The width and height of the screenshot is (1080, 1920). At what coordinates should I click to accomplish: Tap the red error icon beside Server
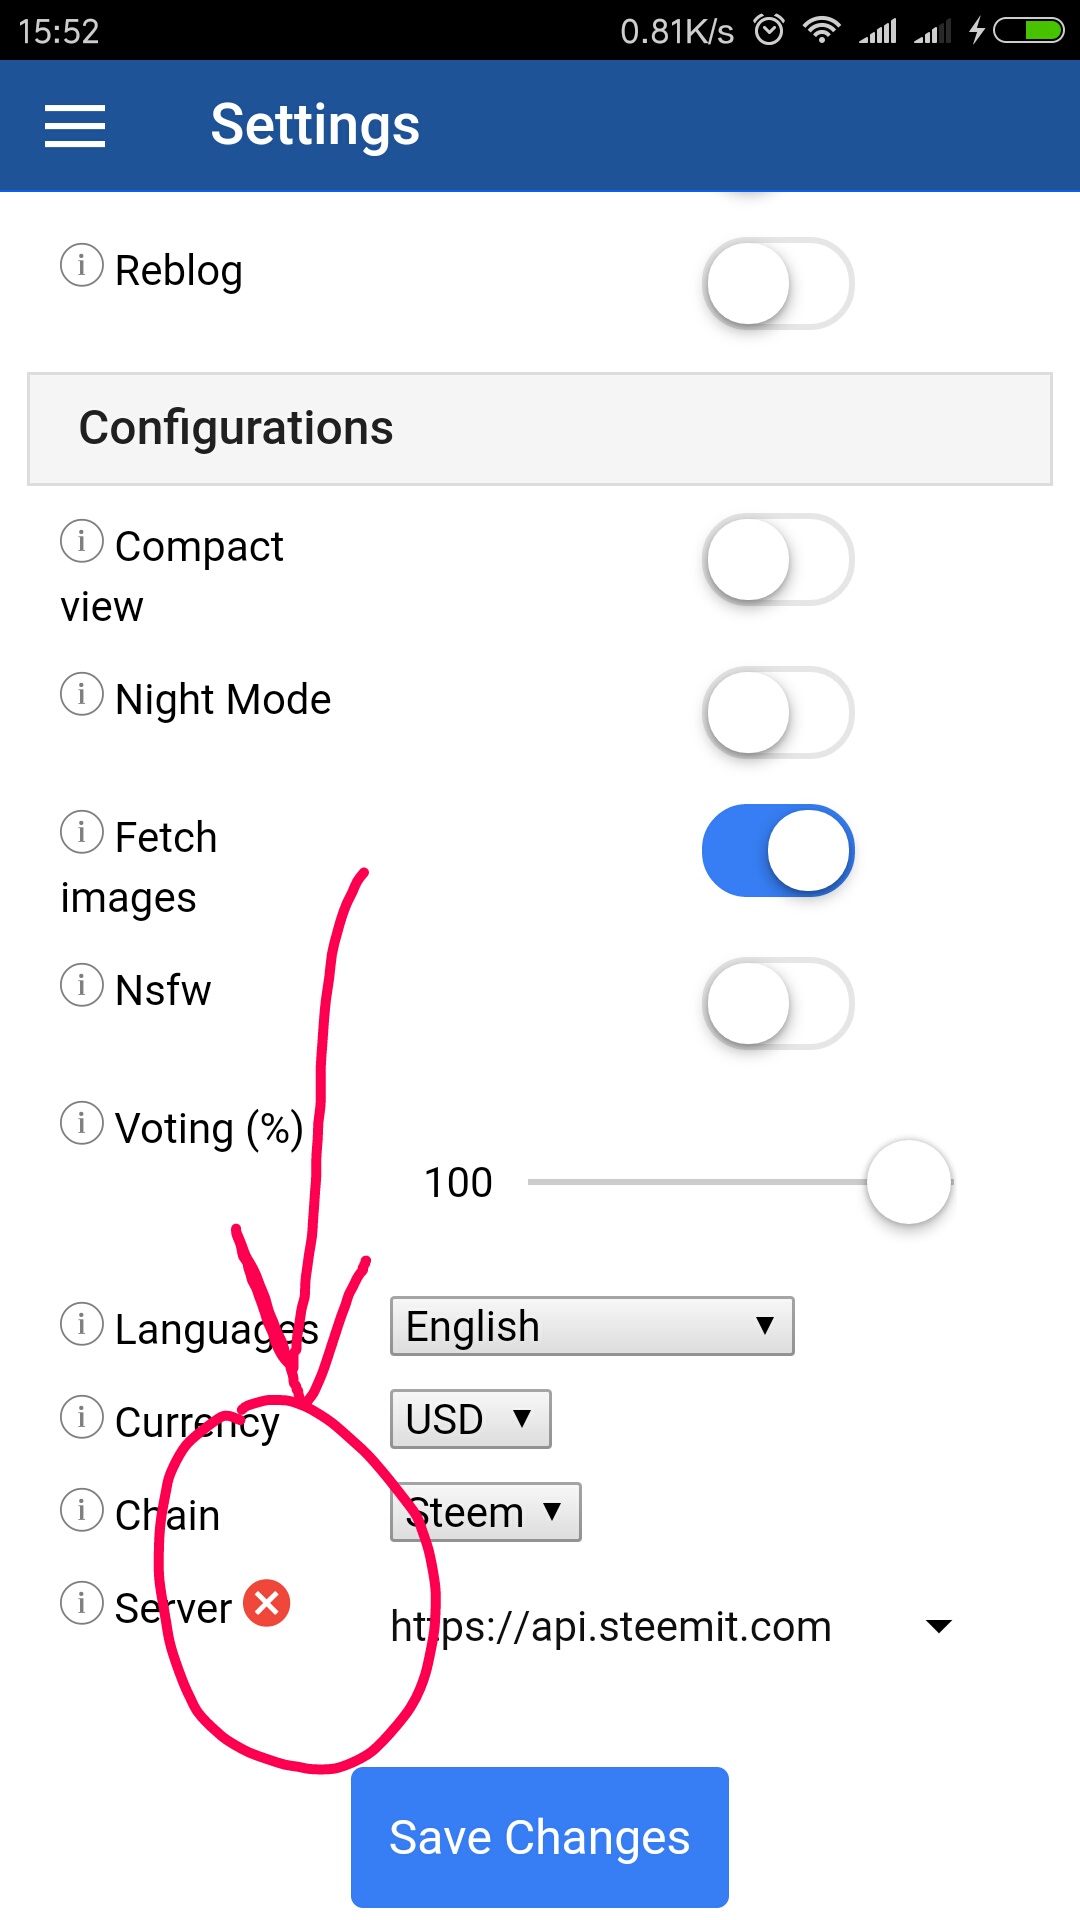tap(267, 1603)
